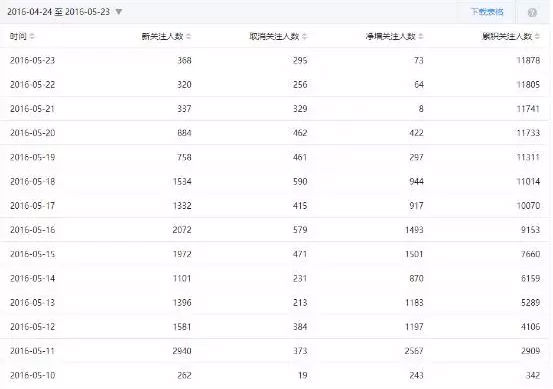553x389 pixels.
Task: Click new followers value 1534
Action: [x=182, y=182]
